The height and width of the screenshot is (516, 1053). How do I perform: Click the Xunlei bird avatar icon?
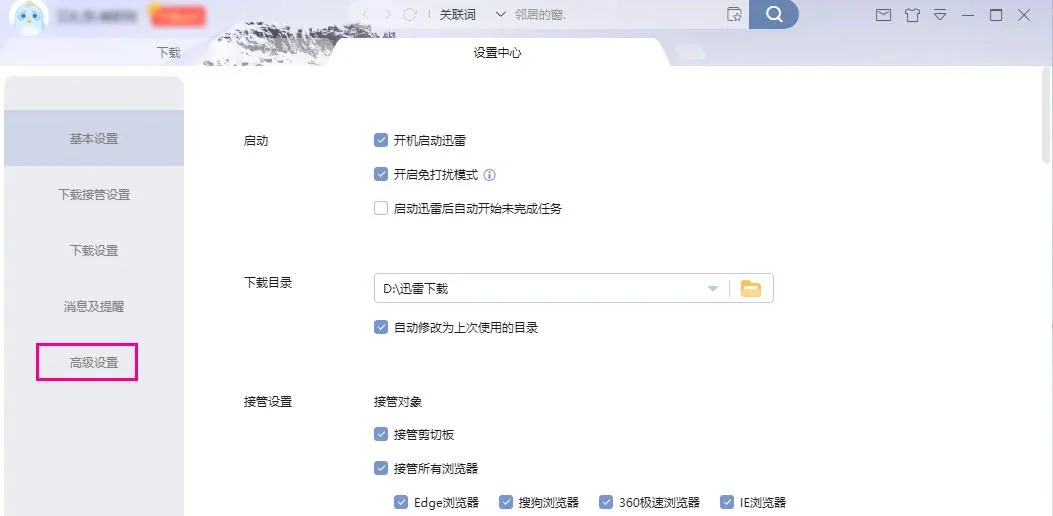point(29,17)
